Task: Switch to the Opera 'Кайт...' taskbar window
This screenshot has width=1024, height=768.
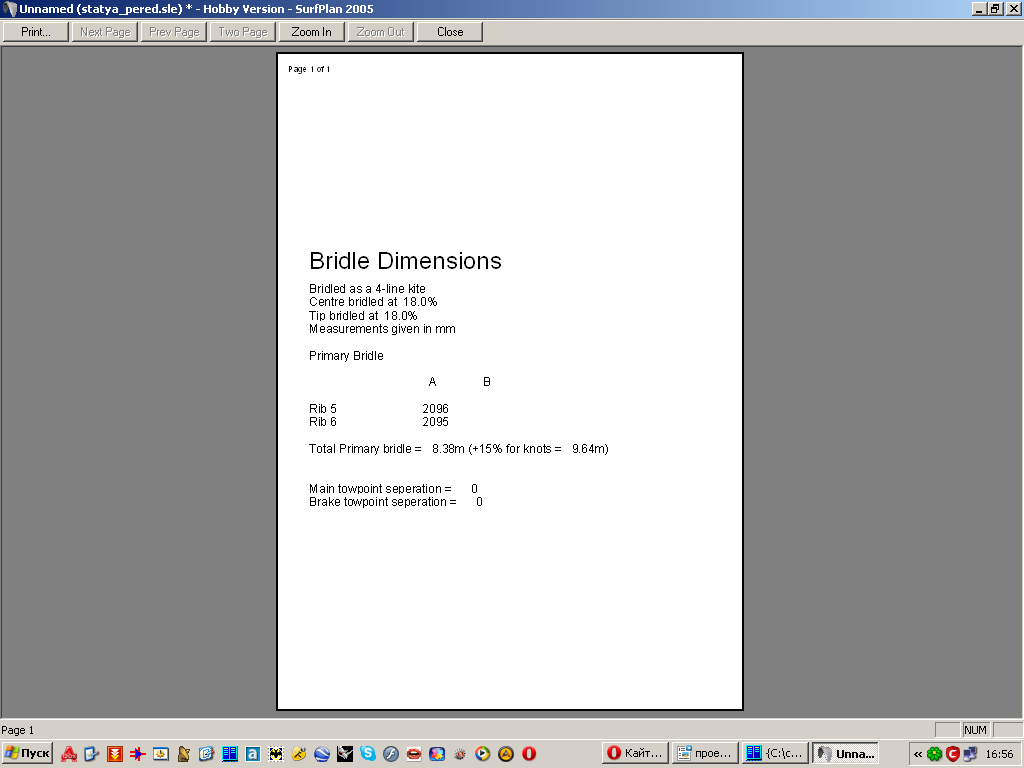Action: pyautogui.click(x=635, y=754)
